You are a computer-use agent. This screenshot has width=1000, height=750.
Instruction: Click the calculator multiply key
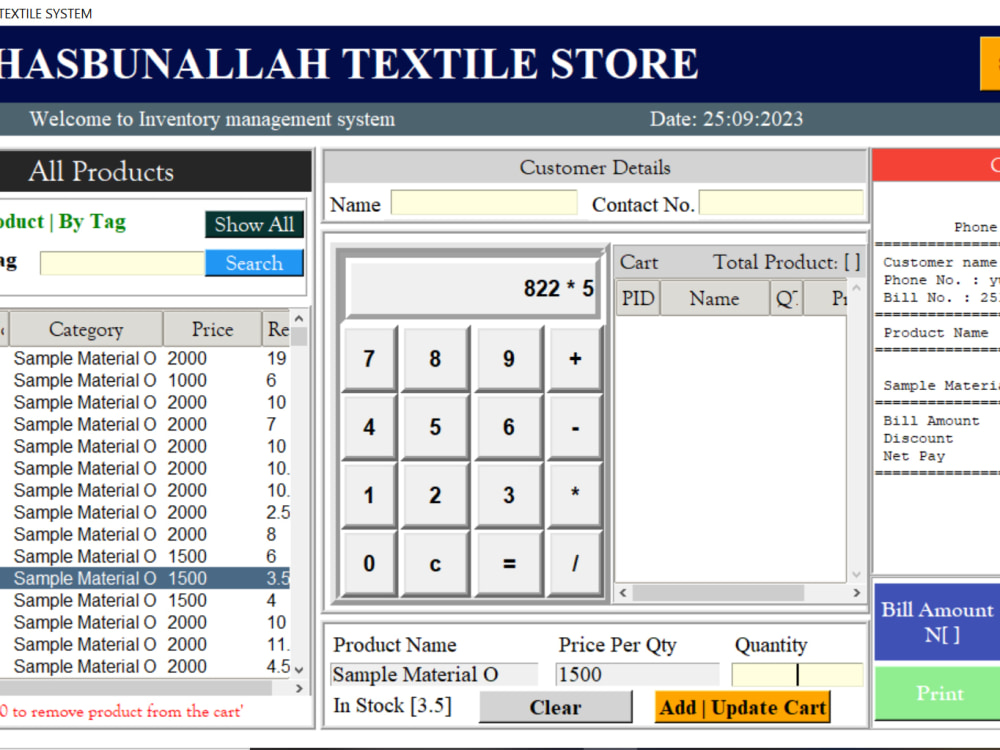click(x=575, y=495)
